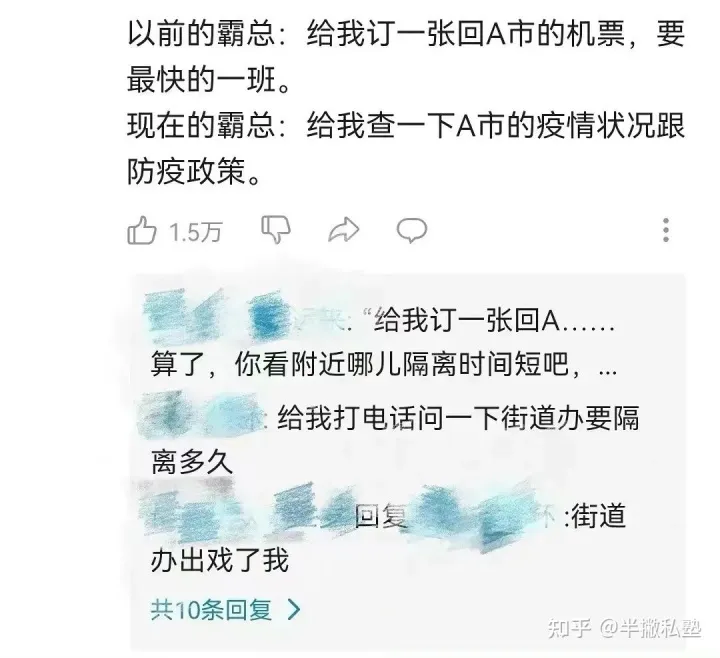Open first reply beginning 给我订一张回A

[383, 342]
